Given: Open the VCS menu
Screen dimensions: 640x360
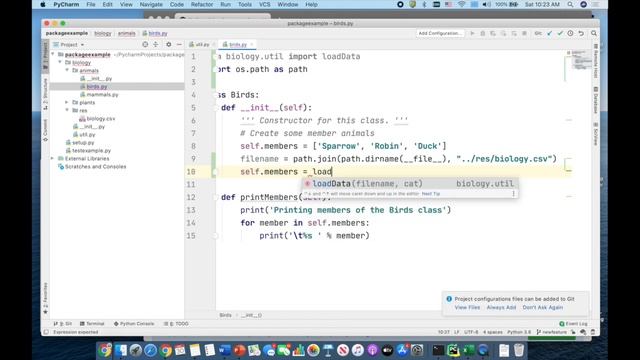Looking at the screenshot, I should [x=264, y=4].
